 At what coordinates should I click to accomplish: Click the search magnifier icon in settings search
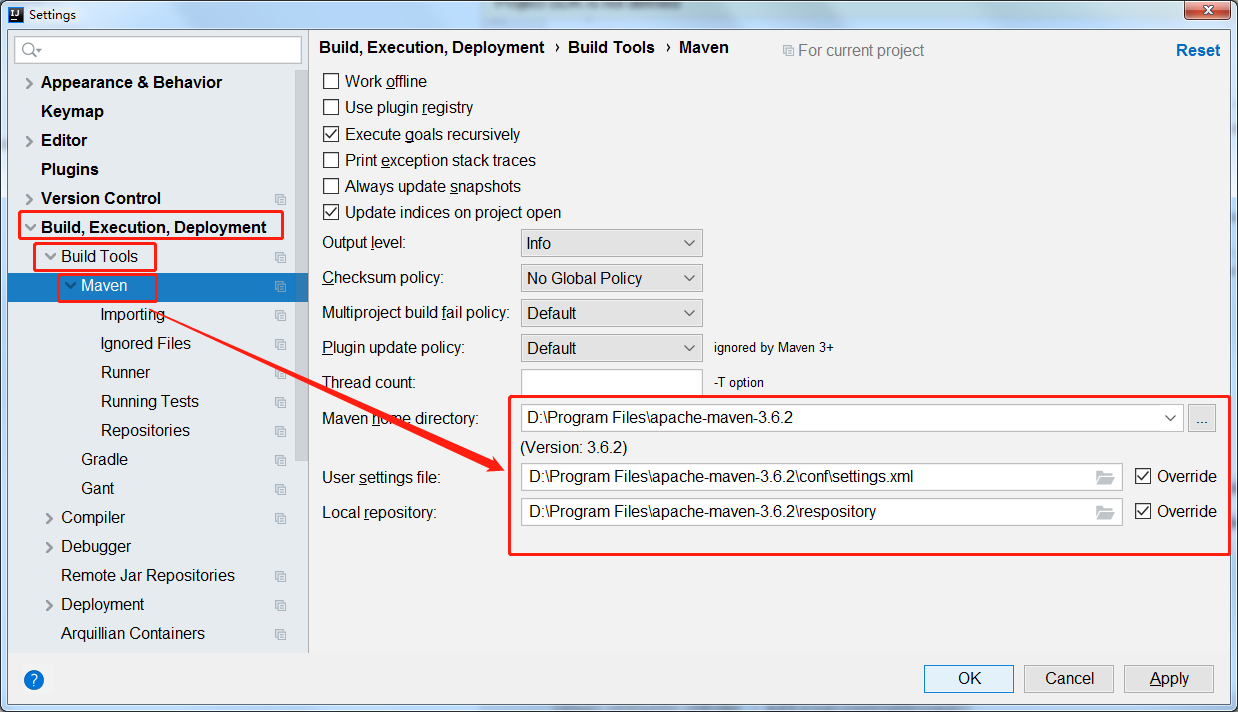pyautogui.click(x=31, y=50)
